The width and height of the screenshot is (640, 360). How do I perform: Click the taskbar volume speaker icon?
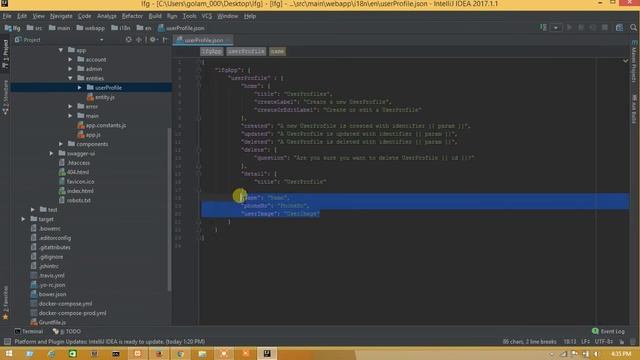click(596, 354)
